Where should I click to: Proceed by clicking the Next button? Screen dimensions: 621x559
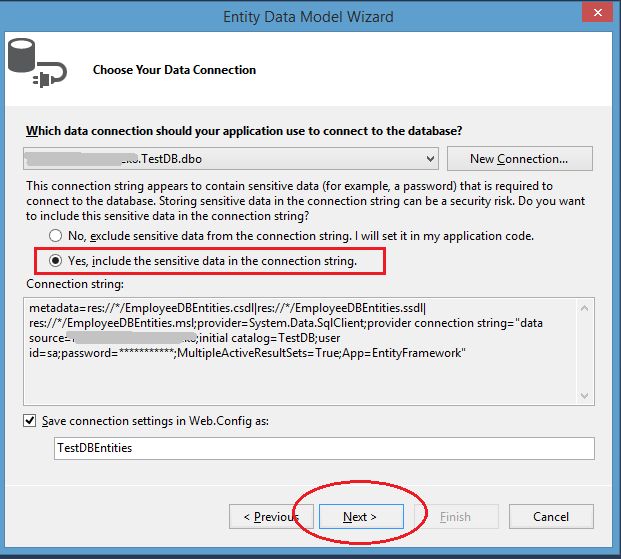click(360, 517)
